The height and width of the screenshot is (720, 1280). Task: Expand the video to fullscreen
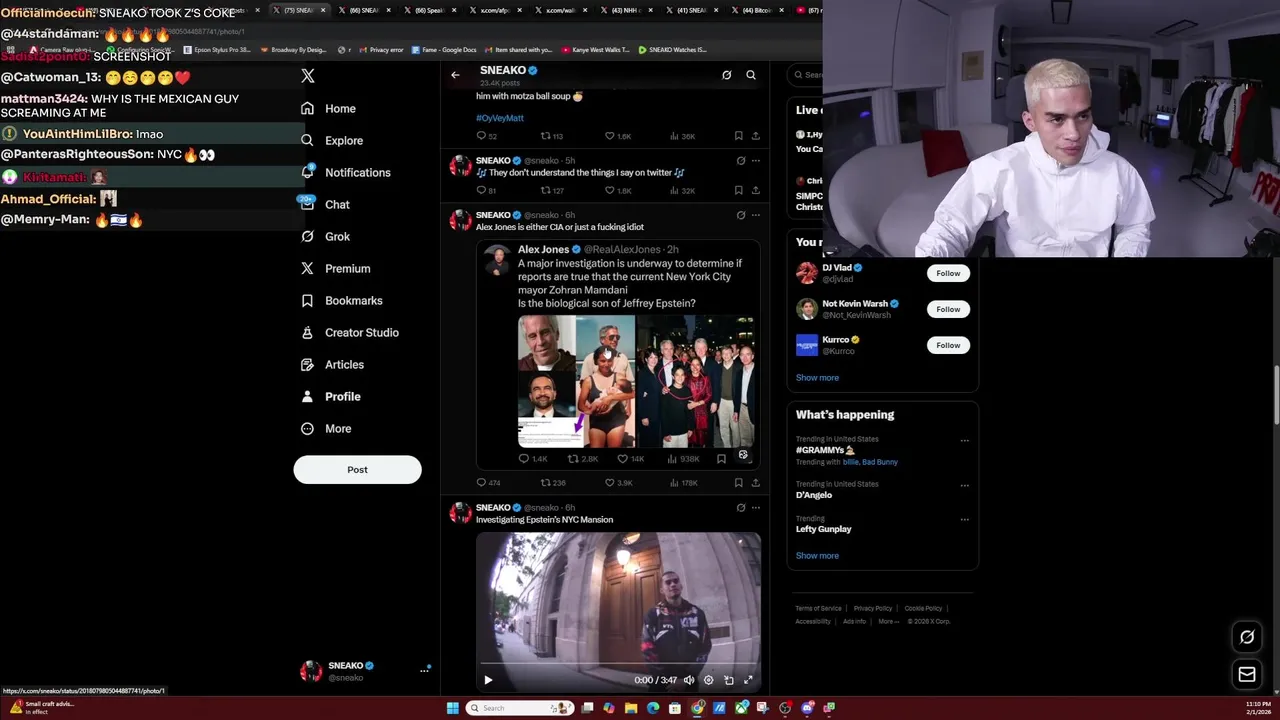coord(748,680)
